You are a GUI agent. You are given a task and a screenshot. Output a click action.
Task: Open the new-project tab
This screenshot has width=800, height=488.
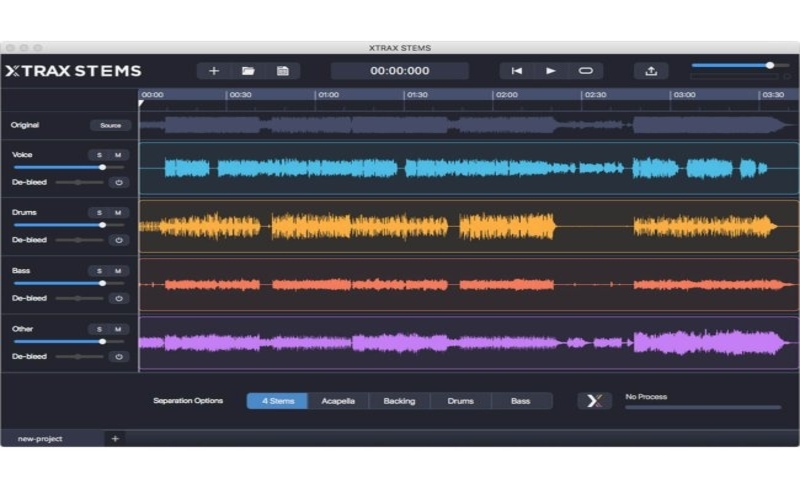(53, 438)
